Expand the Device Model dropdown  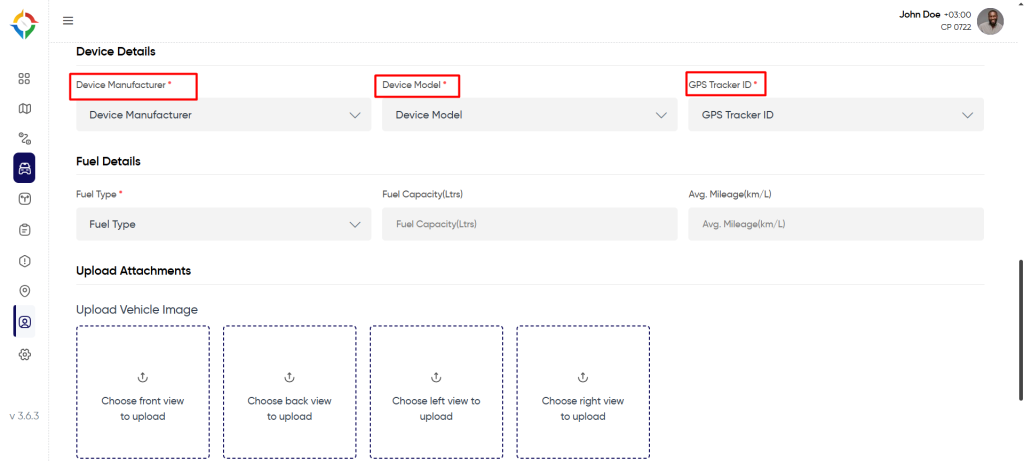pyautogui.click(x=530, y=115)
